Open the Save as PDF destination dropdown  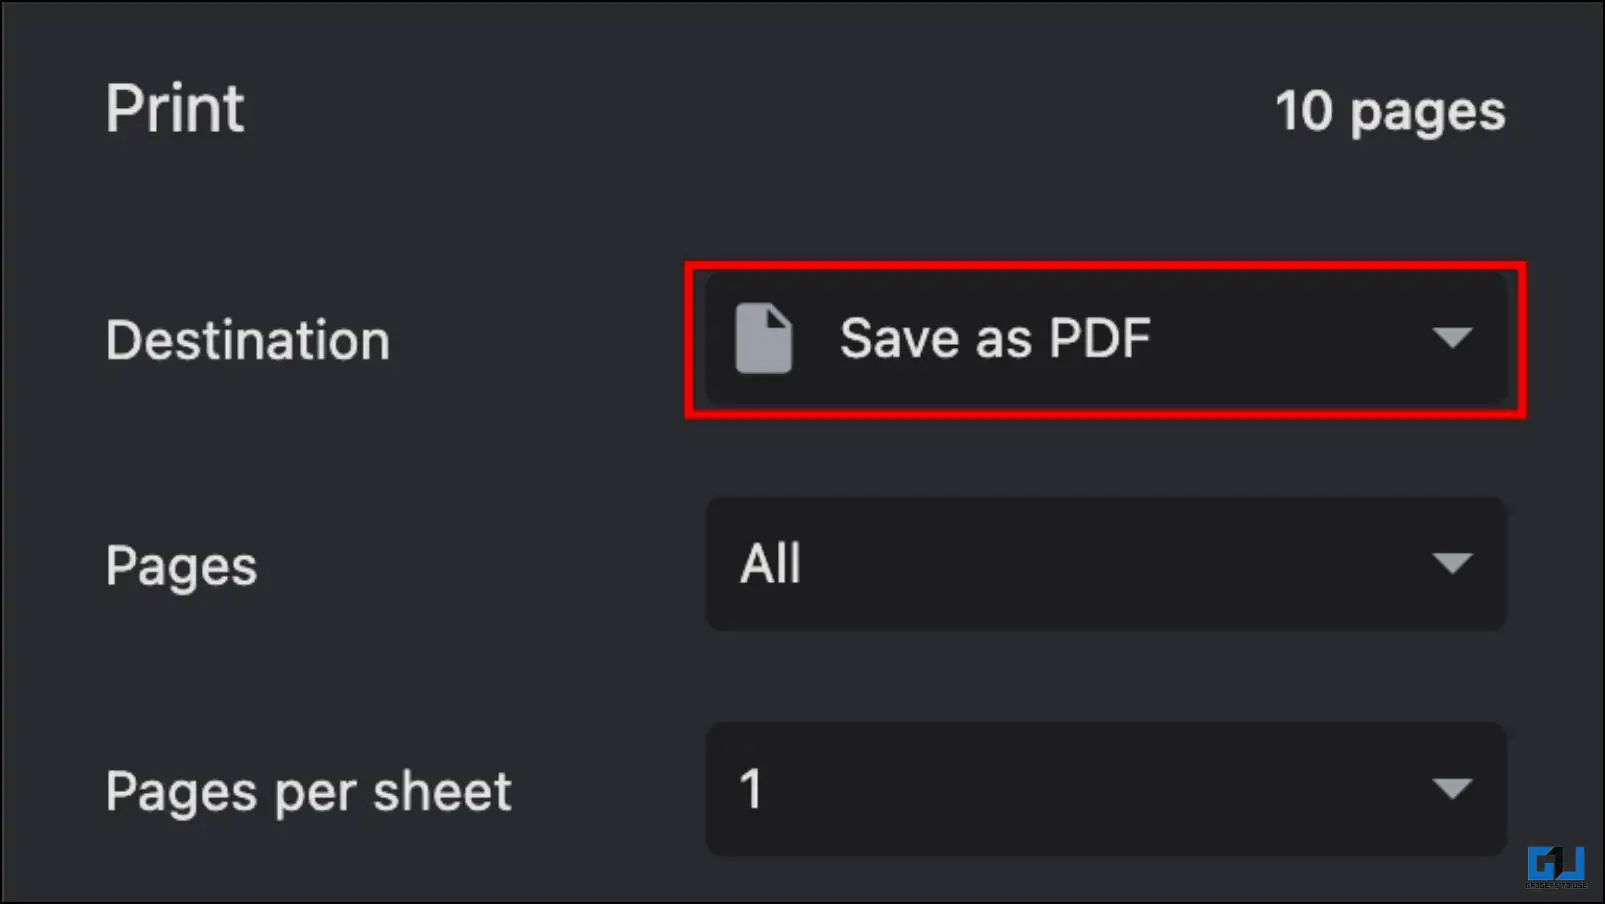pos(1106,339)
